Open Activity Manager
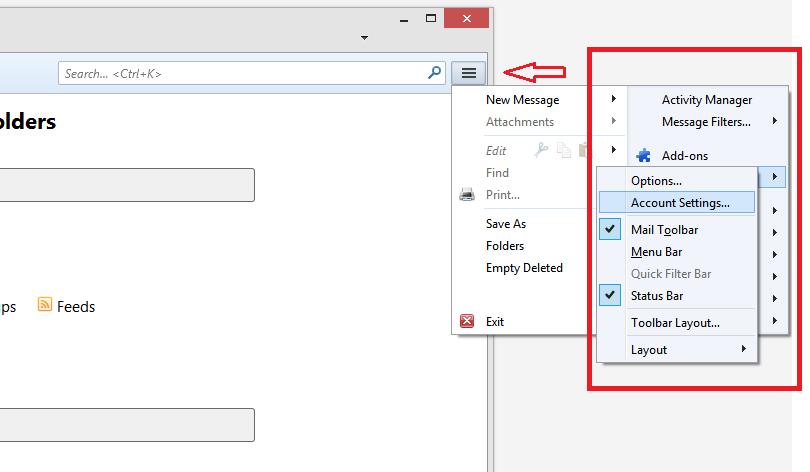The width and height of the screenshot is (810, 472). coord(707,100)
